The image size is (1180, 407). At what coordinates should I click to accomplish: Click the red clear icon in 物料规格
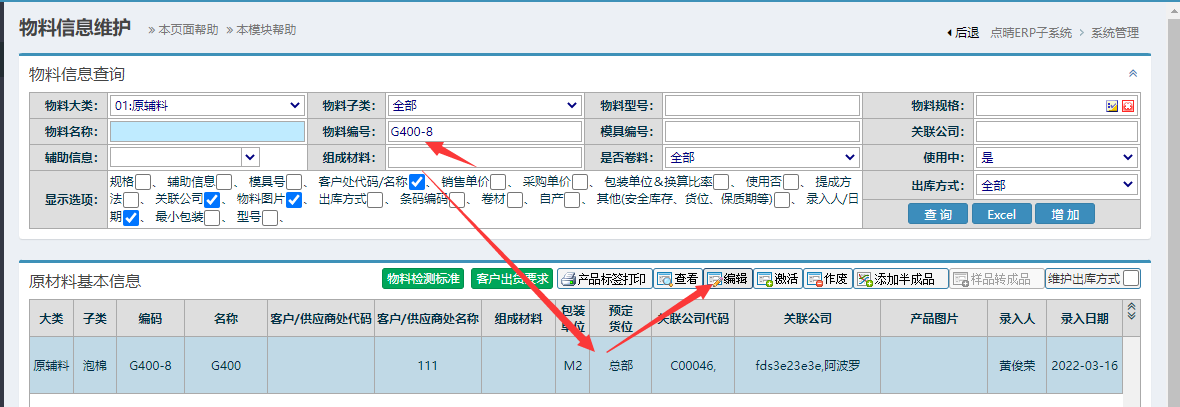1128,106
